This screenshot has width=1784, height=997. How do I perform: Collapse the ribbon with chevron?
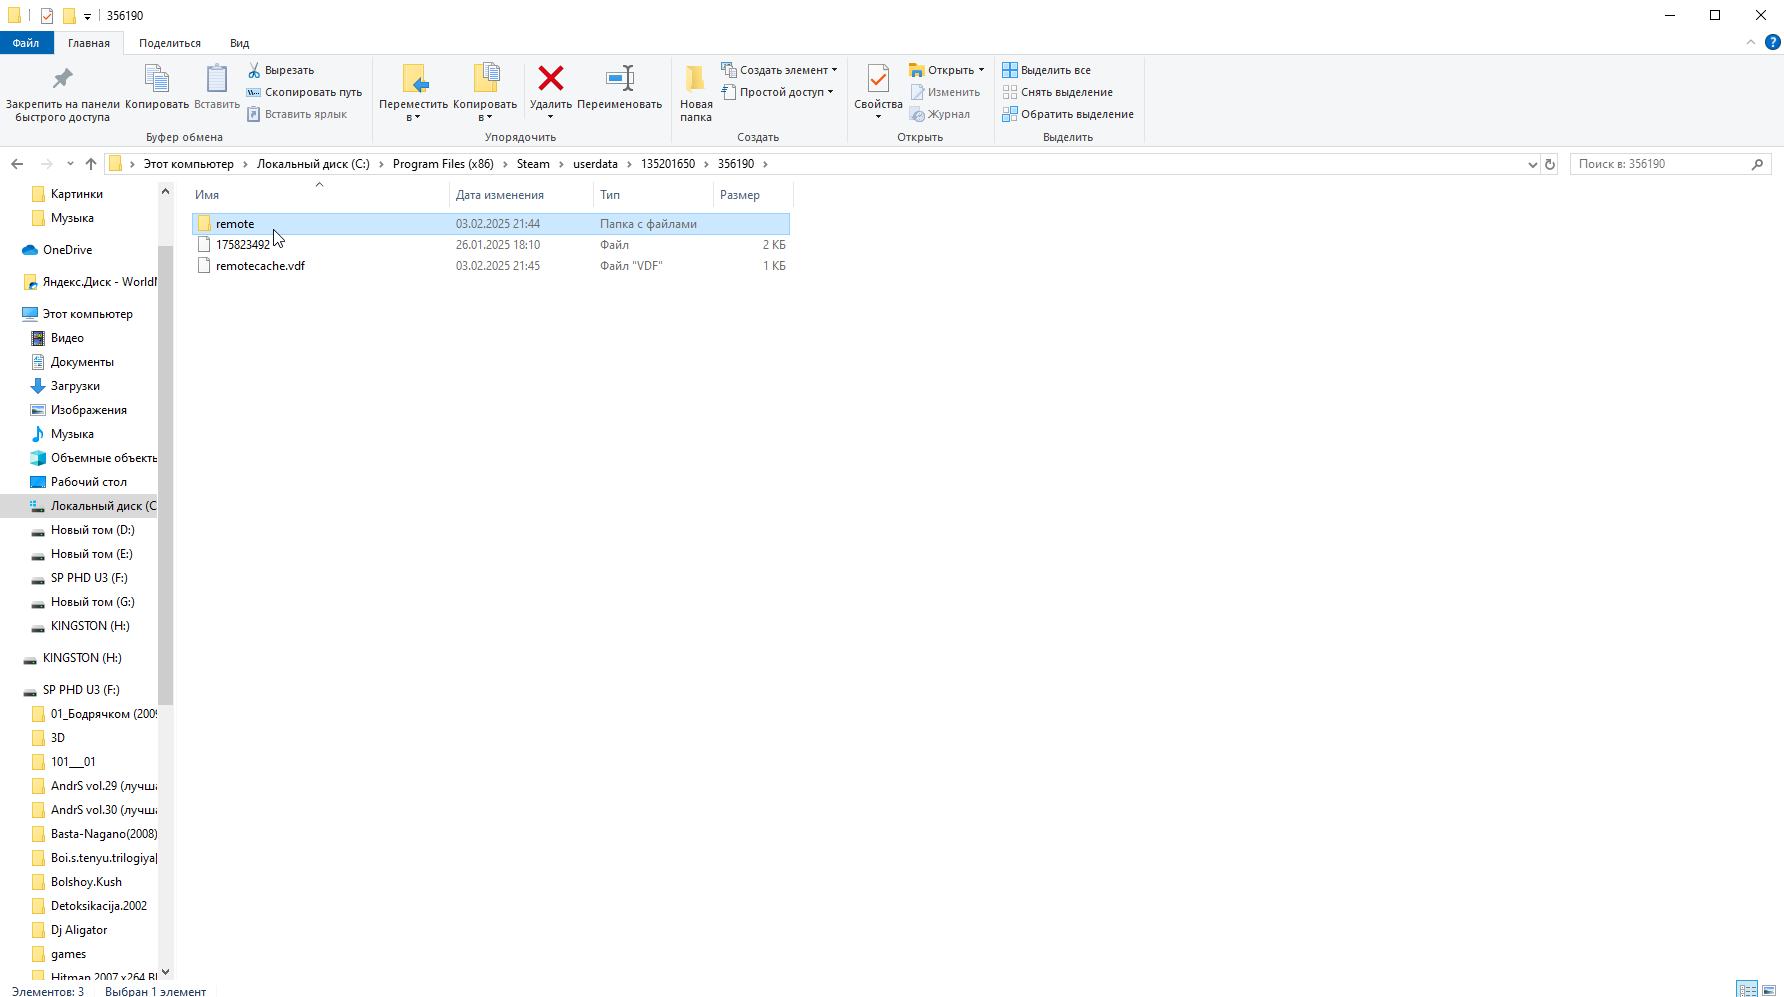(1750, 42)
